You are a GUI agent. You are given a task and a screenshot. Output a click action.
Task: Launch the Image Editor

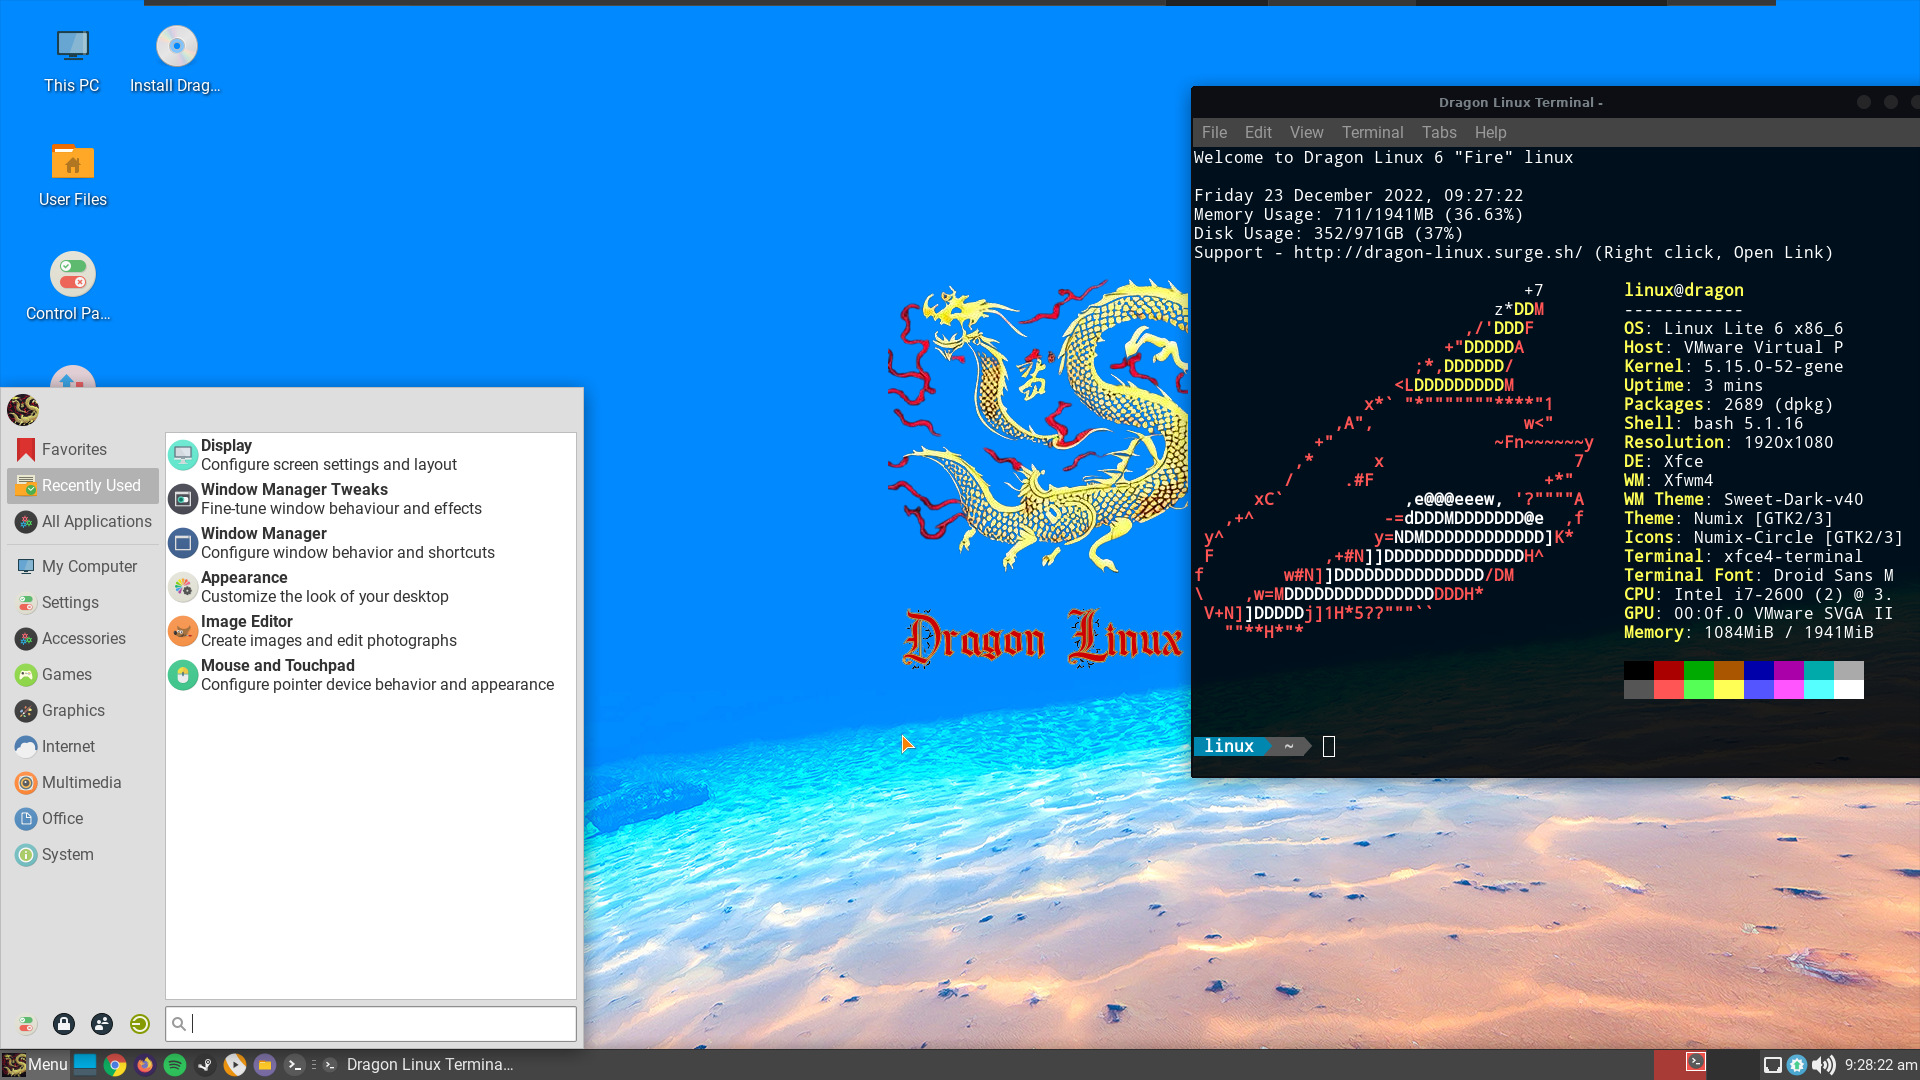click(x=371, y=631)
